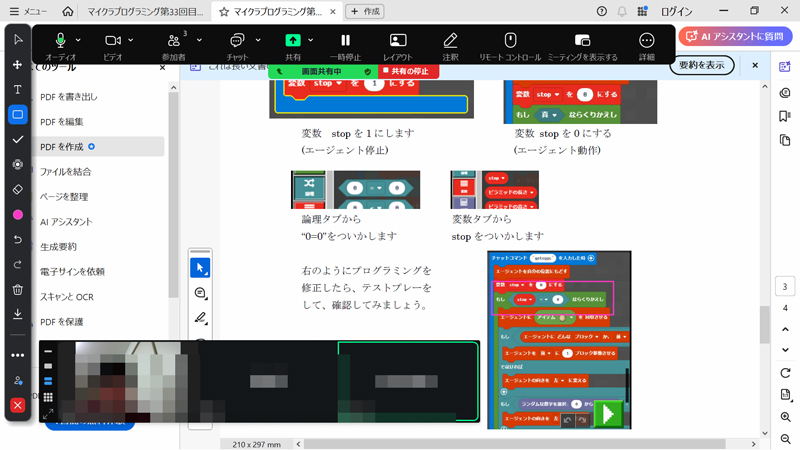The image size is (800, 450).
Task: Save annotations with the download icon
Action: click(x=17, y=314)
